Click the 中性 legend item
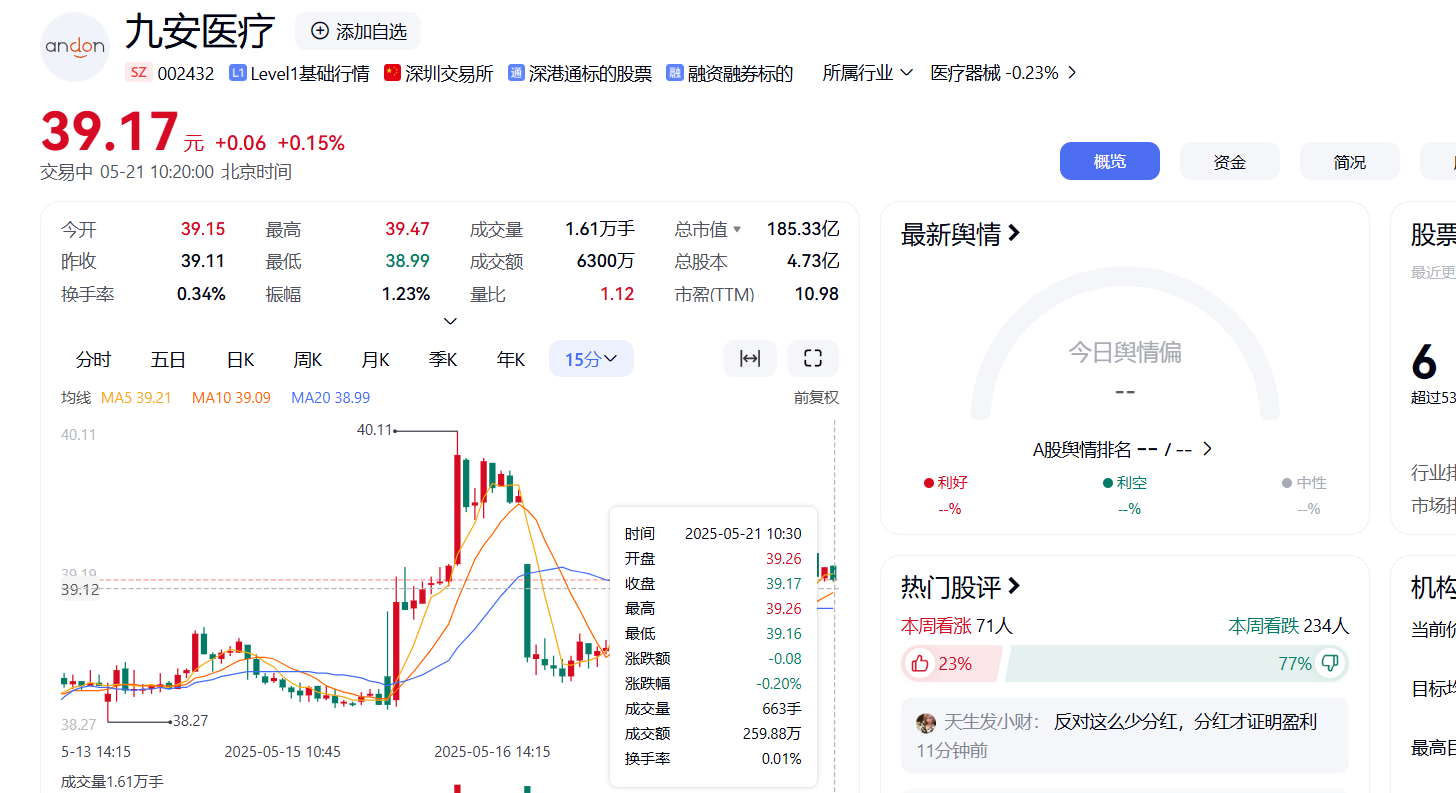The height and width of the screenshot is (793, 1456). (1304, 483)
